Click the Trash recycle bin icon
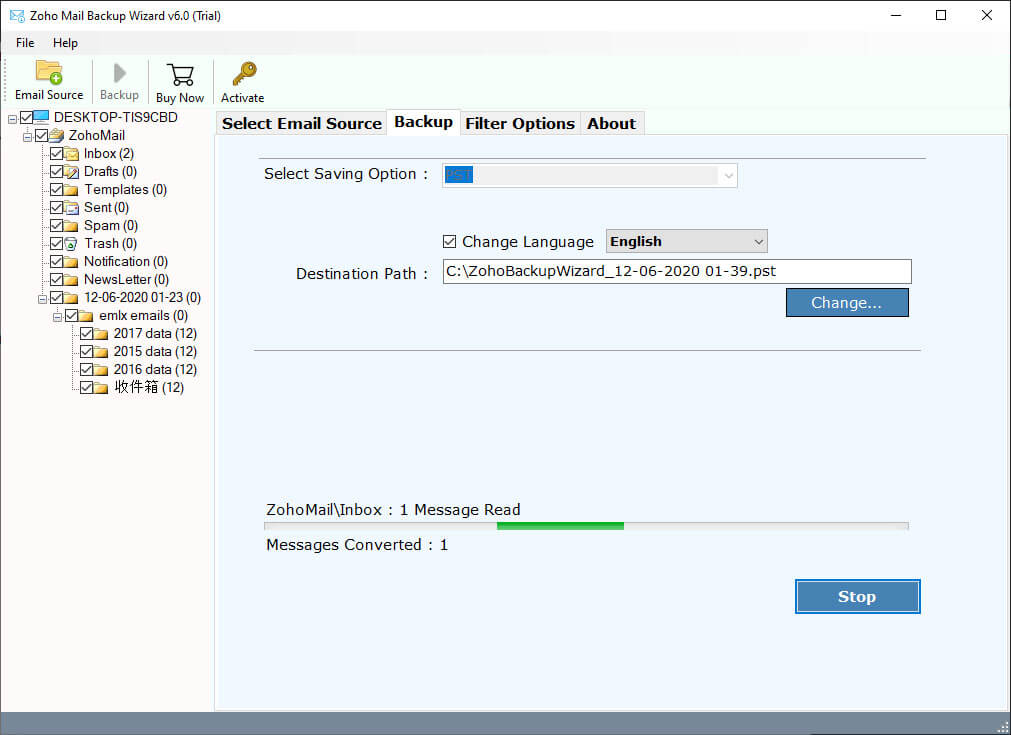The height and width of the screenshot is (735, 1011). 72,244
